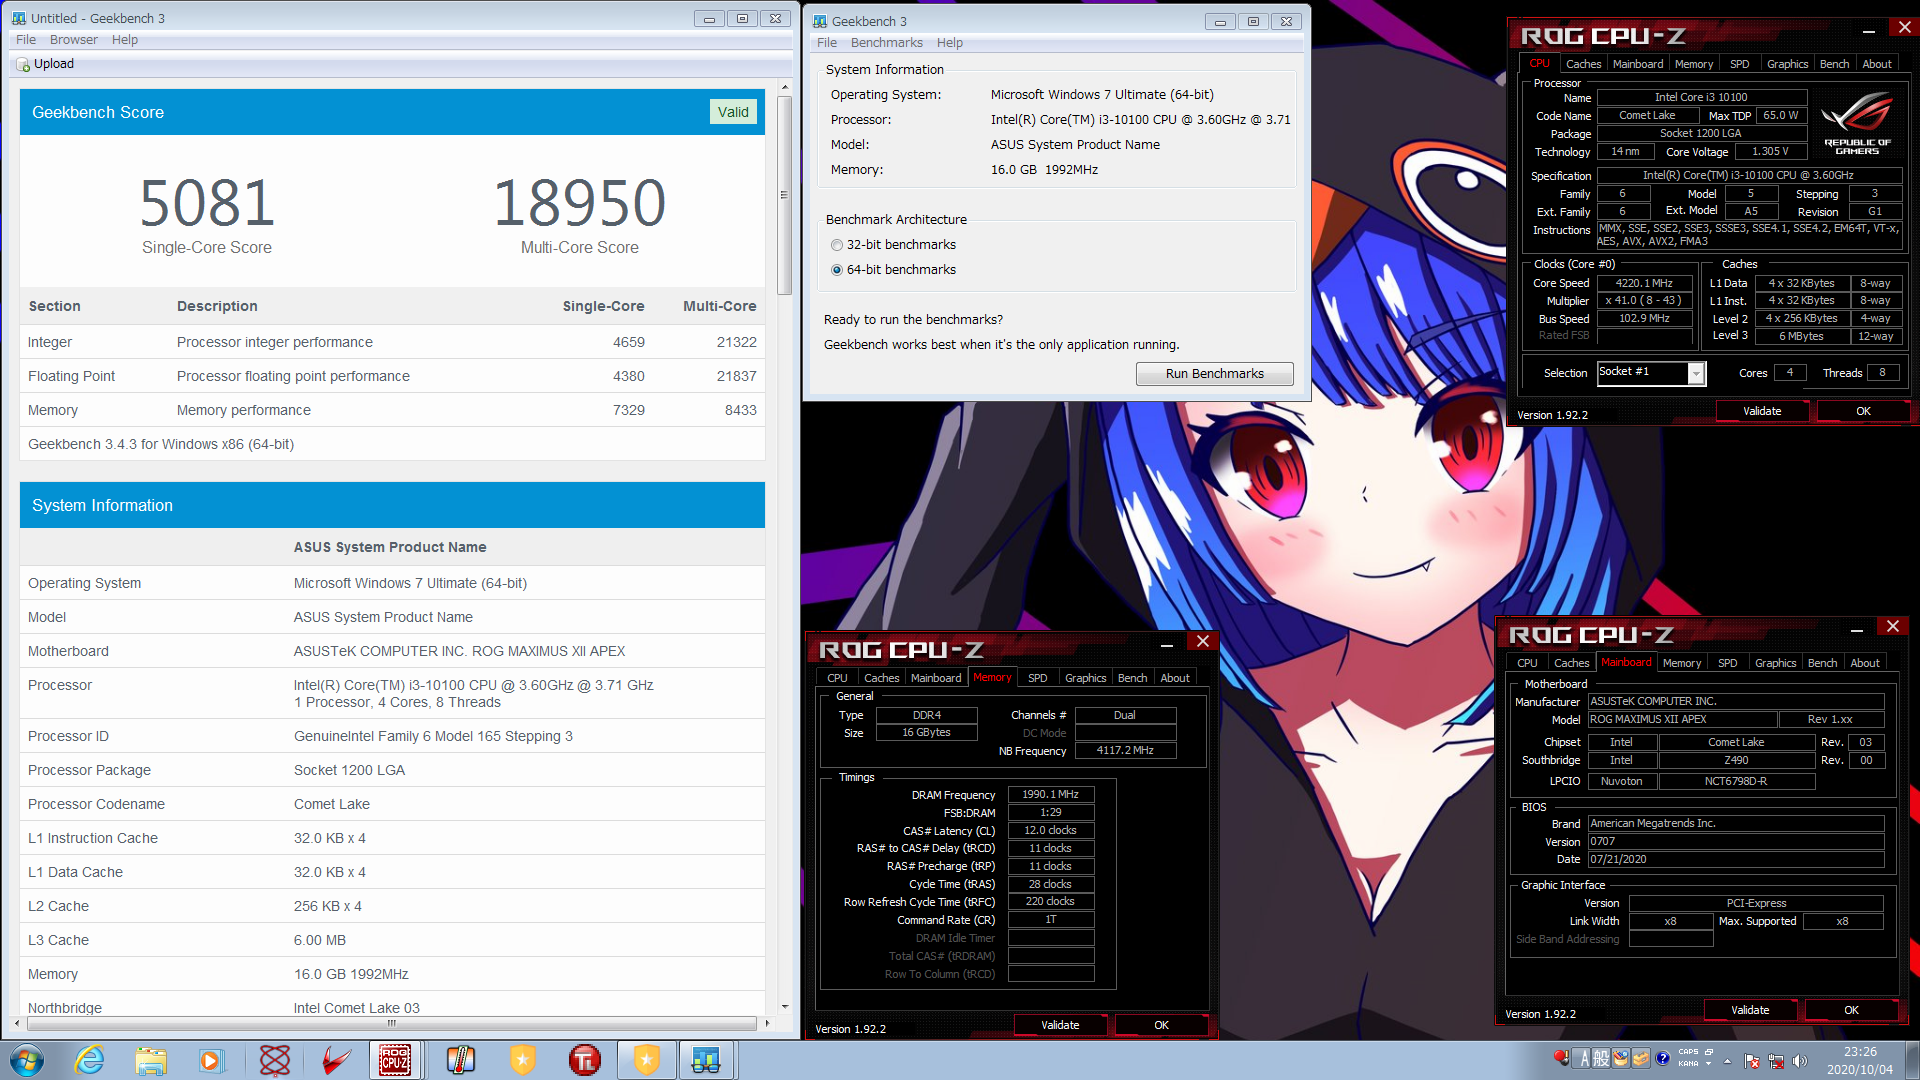Open the thermometer temperature app on taskbar

[460, 1060]
